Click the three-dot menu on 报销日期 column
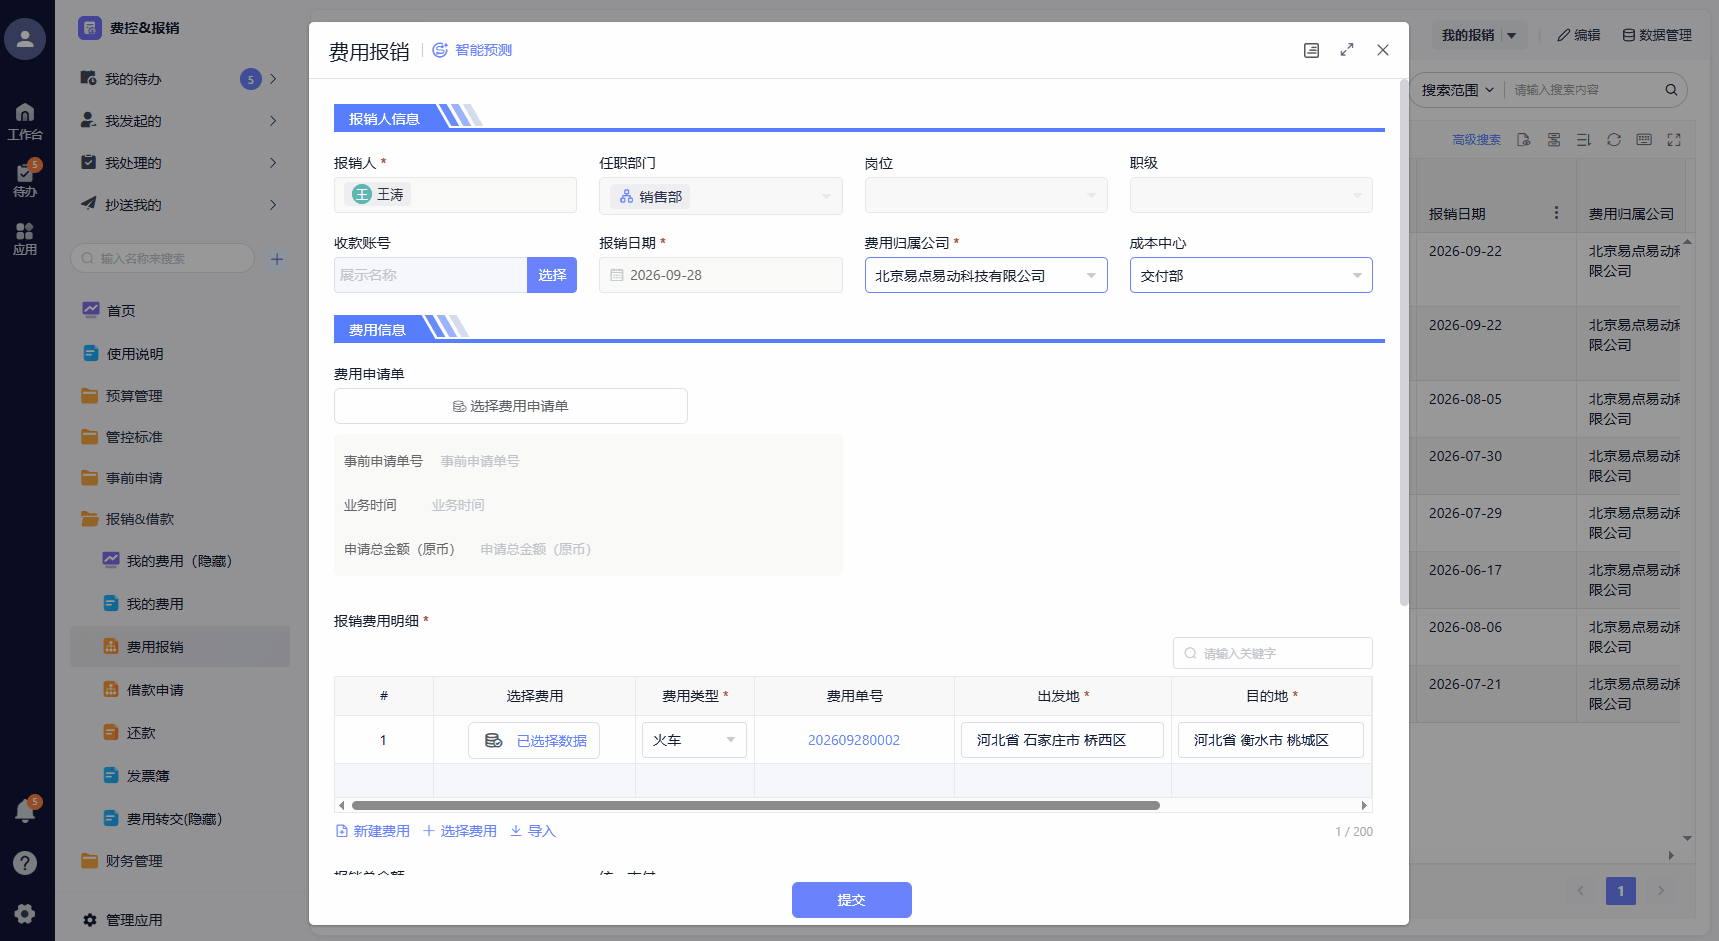The height and width of the screenshot is (941, 1719). pos(1556,213)
